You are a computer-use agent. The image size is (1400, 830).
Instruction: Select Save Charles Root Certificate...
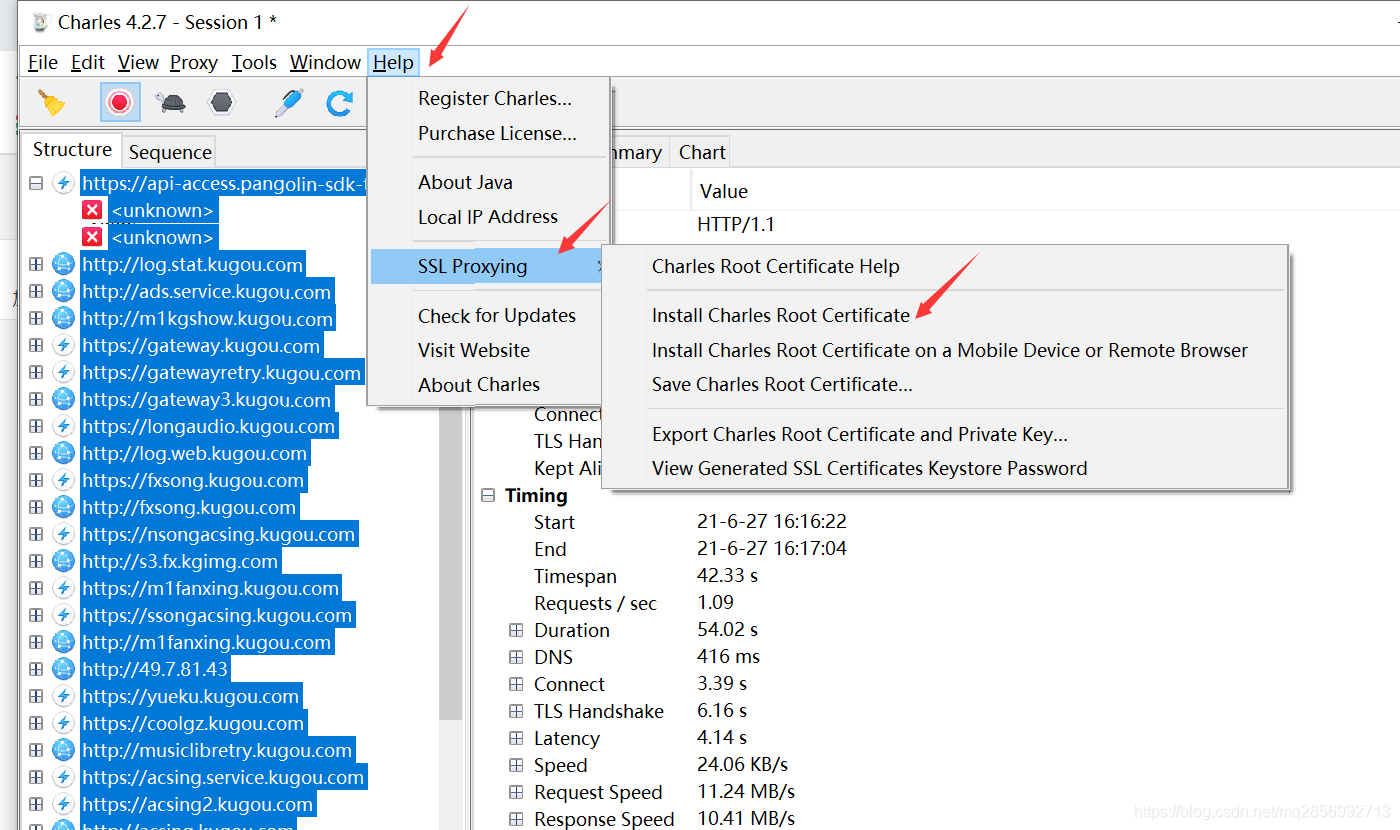click(x=782, y=384)
